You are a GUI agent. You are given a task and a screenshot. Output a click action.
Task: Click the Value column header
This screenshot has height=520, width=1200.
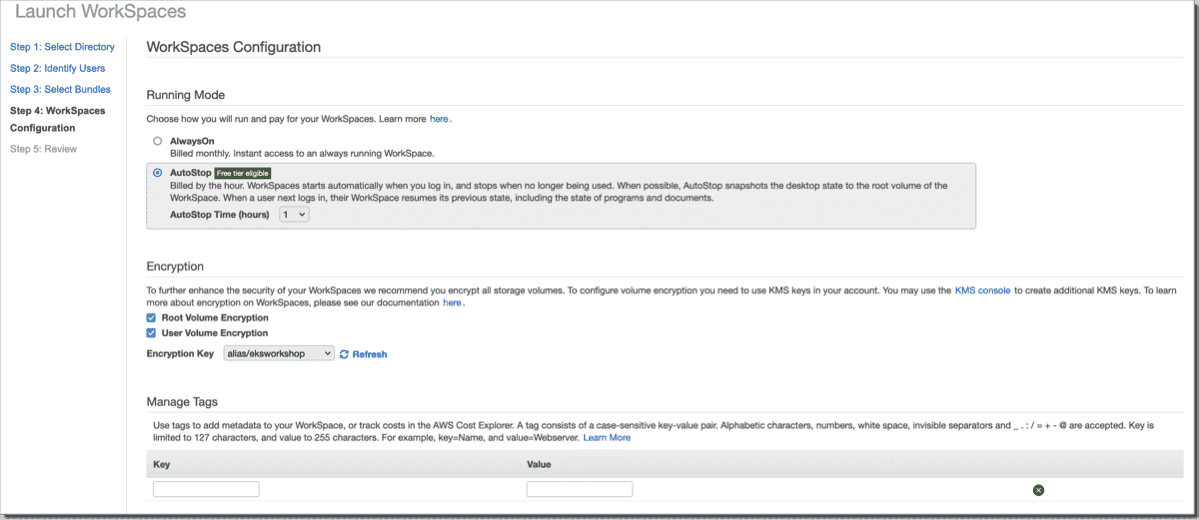(539, 464)
